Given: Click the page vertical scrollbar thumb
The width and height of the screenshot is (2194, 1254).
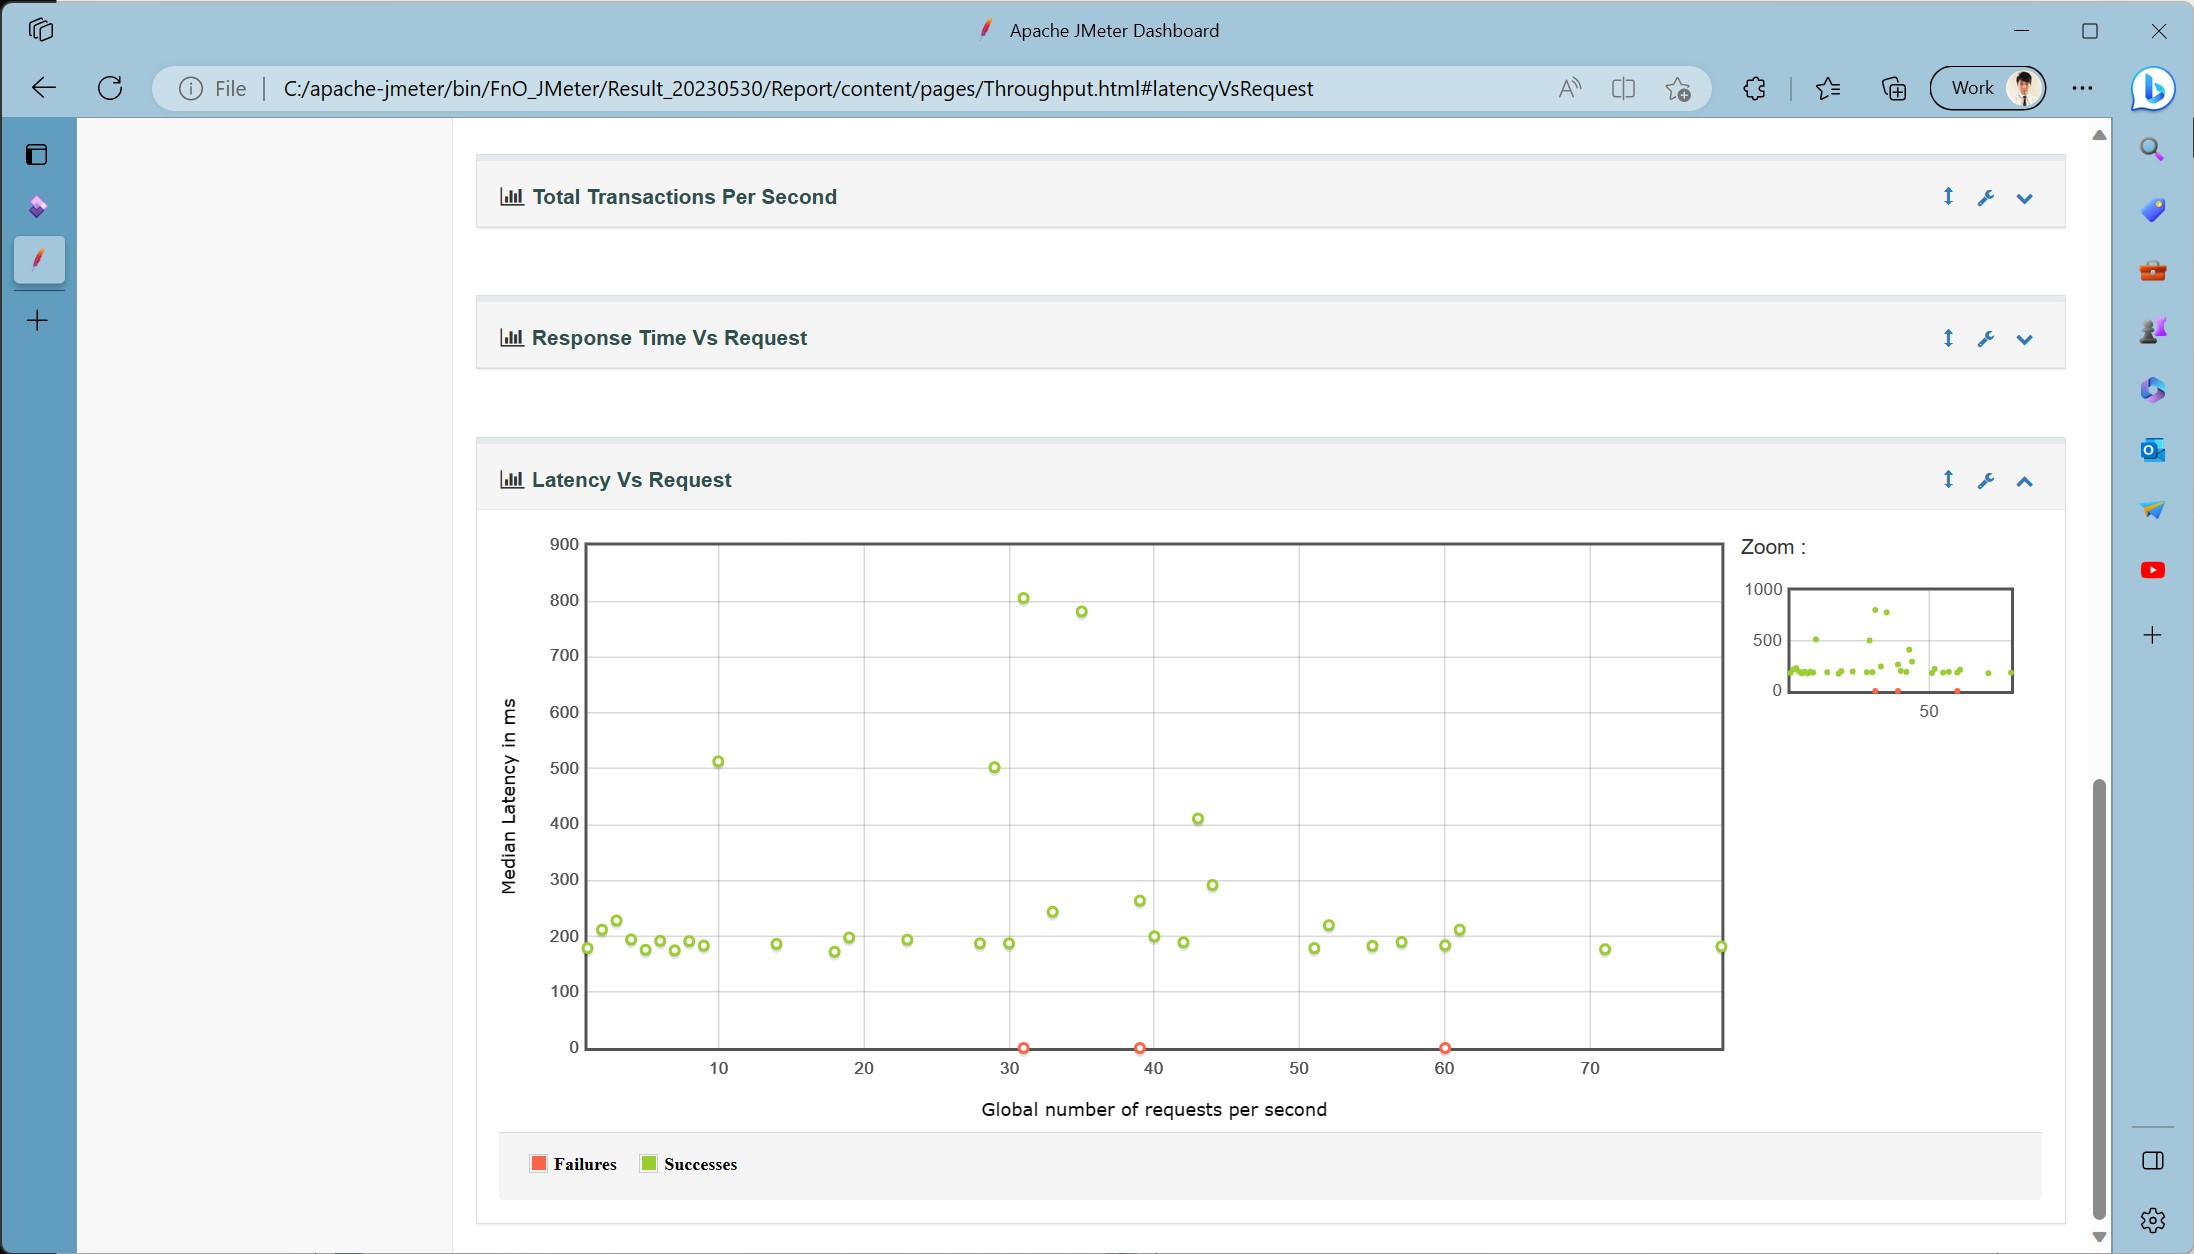Looking at the screenshot, I should coord(2099,998).
